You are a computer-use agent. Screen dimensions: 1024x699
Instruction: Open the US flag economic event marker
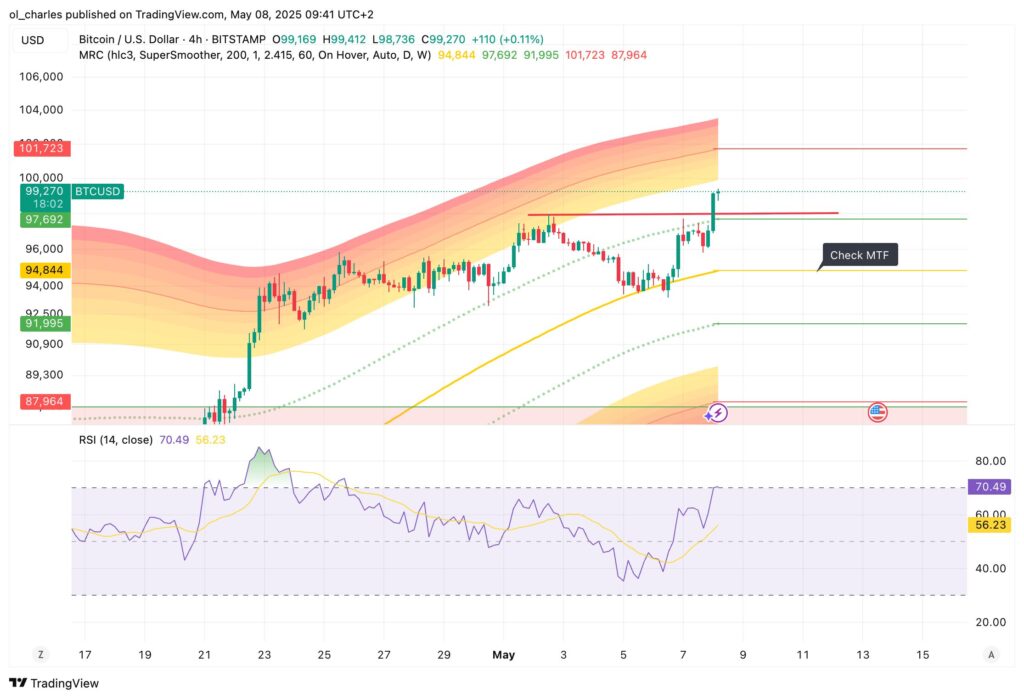tap(877, 411)
